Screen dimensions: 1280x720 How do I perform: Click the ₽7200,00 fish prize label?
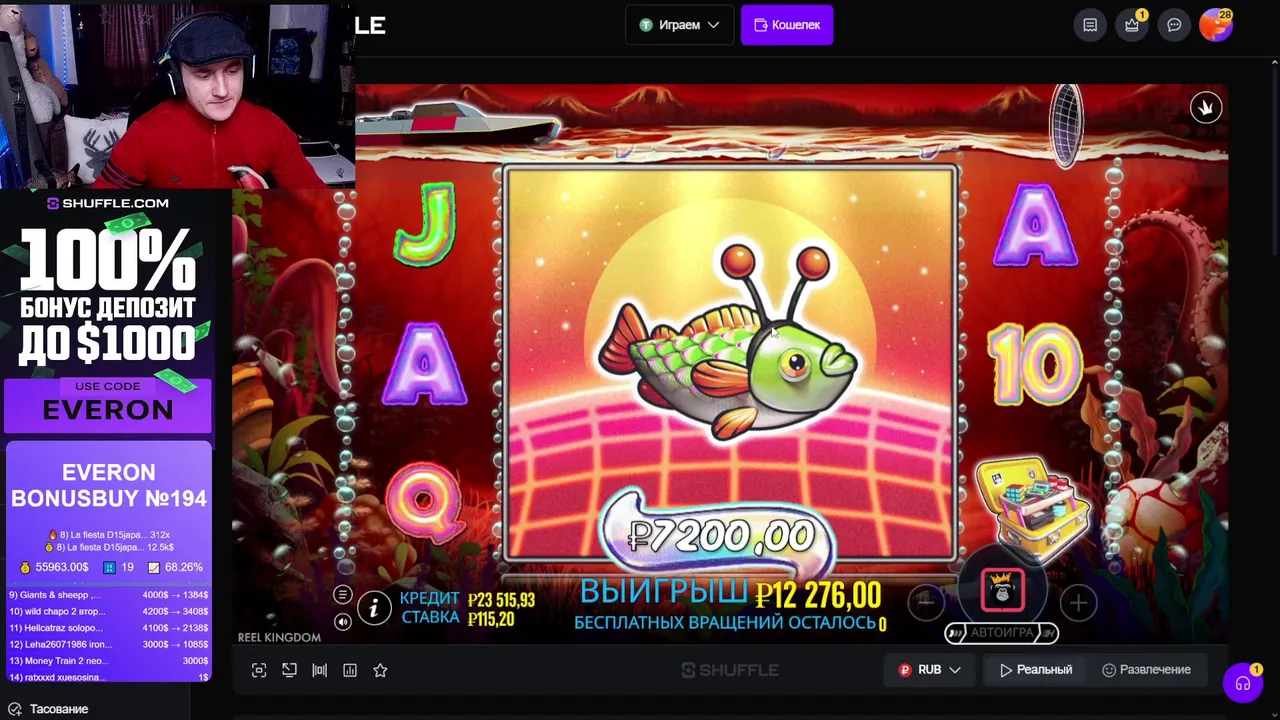(x=722, y=536)
